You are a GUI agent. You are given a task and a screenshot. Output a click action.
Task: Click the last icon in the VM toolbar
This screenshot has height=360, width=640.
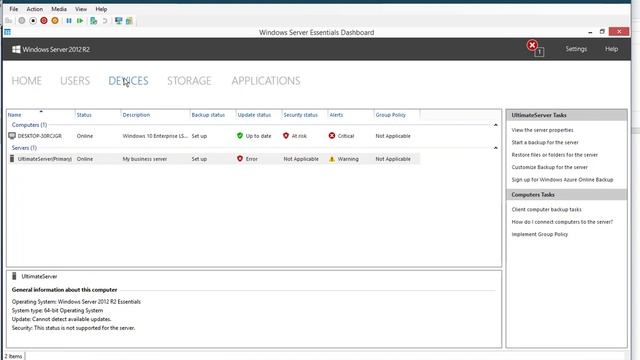click(129, 20)
